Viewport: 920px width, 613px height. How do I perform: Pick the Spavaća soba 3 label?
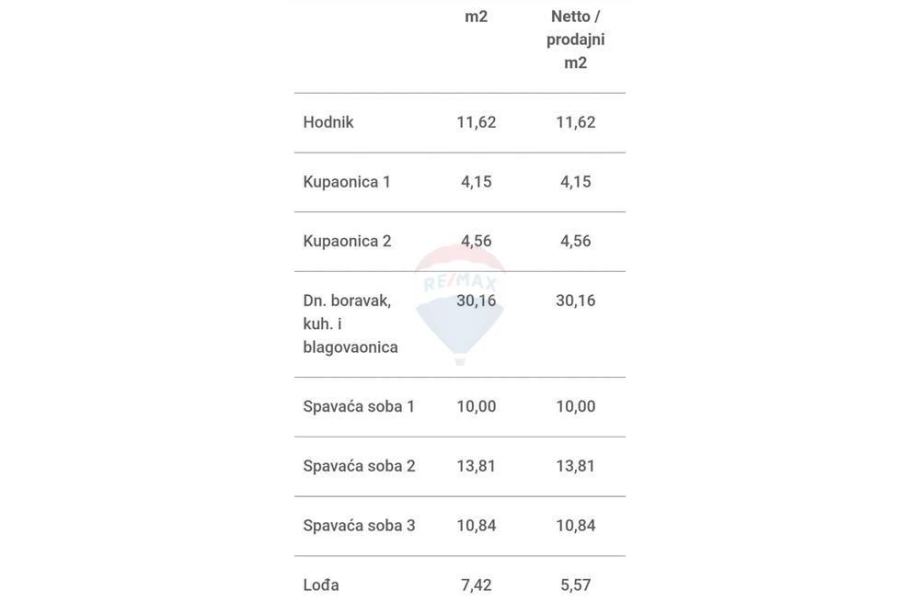(x=358, y=525)
